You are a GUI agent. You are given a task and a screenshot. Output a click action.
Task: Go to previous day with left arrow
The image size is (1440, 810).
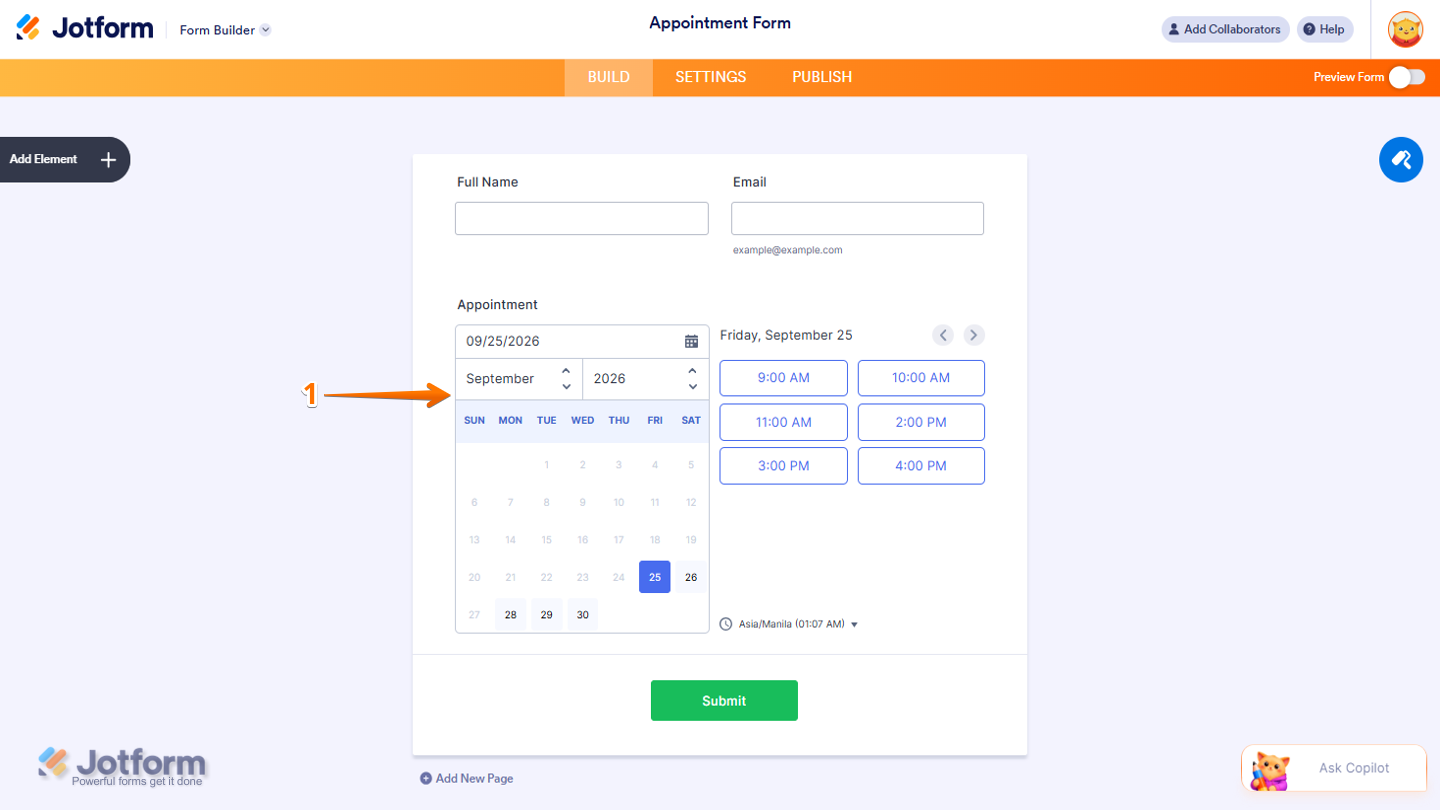pyautogui.click(x=943, y=335)
